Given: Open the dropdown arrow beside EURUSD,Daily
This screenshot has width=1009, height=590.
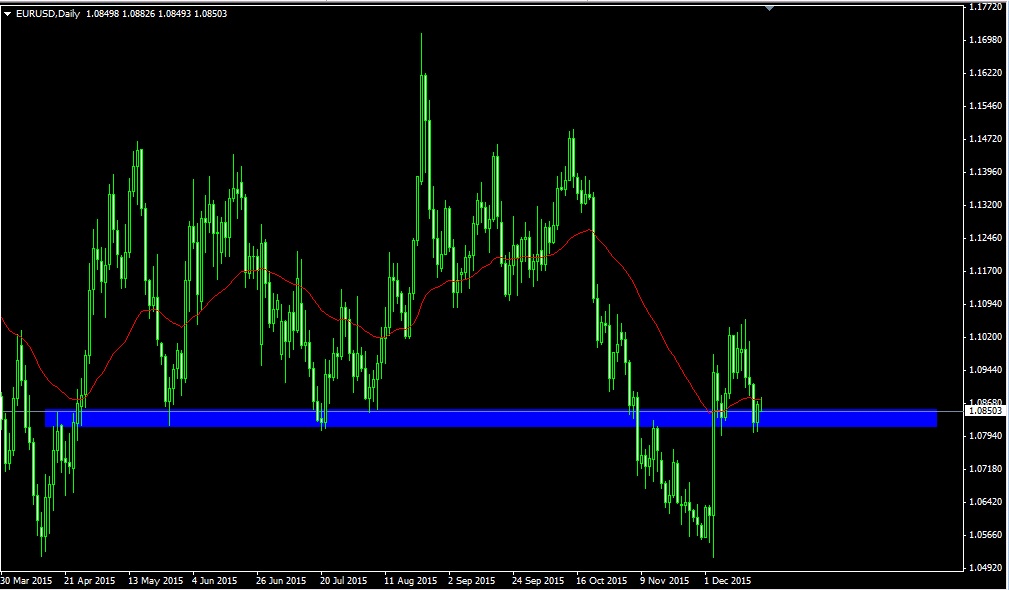Looking at the screenshot, I should pyautogui.click(x=7, y=14).
